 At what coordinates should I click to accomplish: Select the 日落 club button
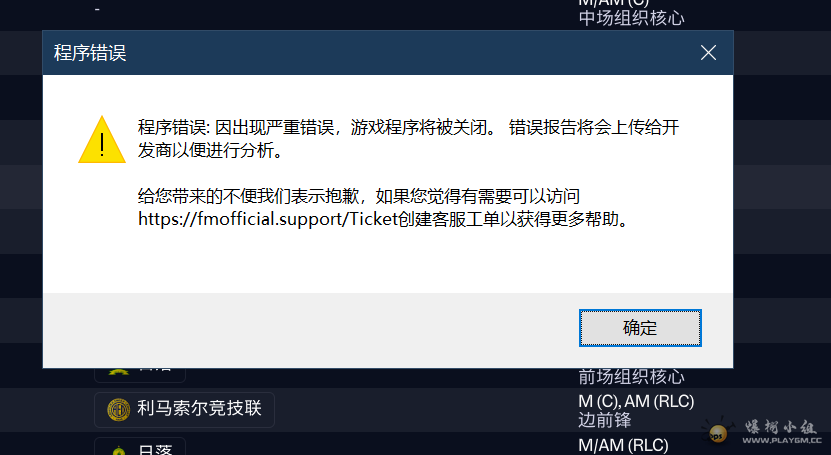140,447
